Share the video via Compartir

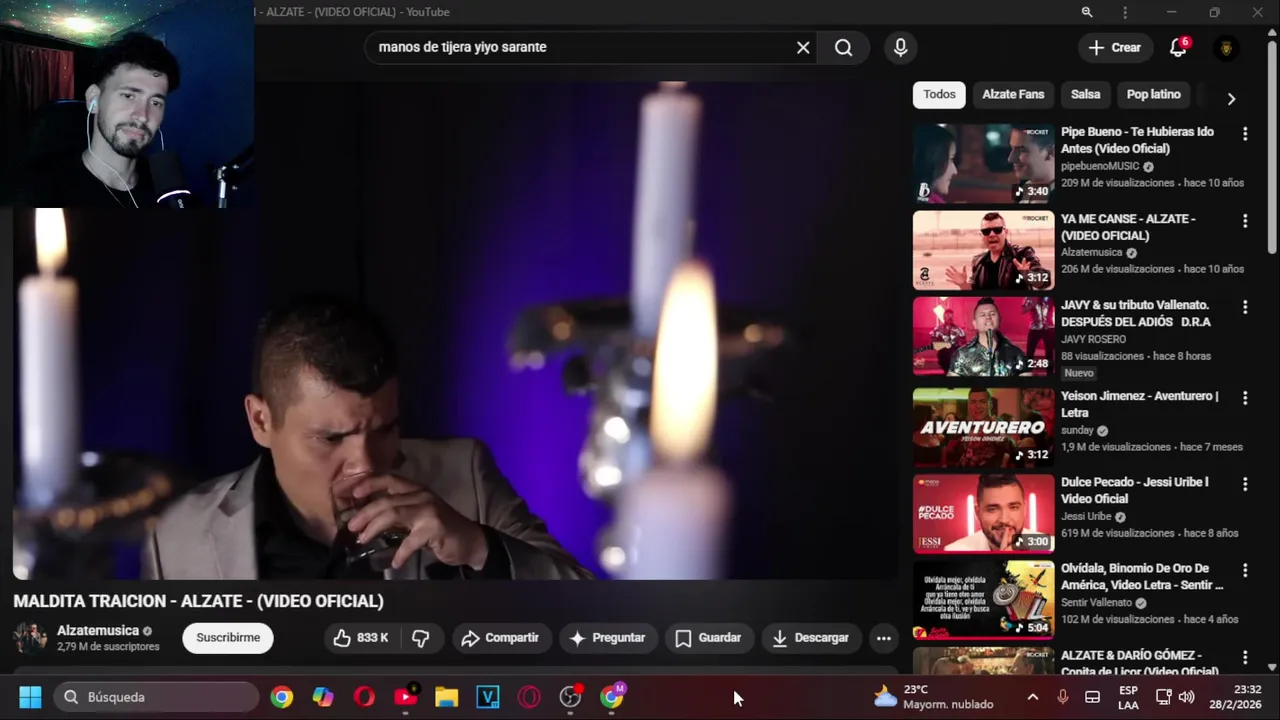500,638
